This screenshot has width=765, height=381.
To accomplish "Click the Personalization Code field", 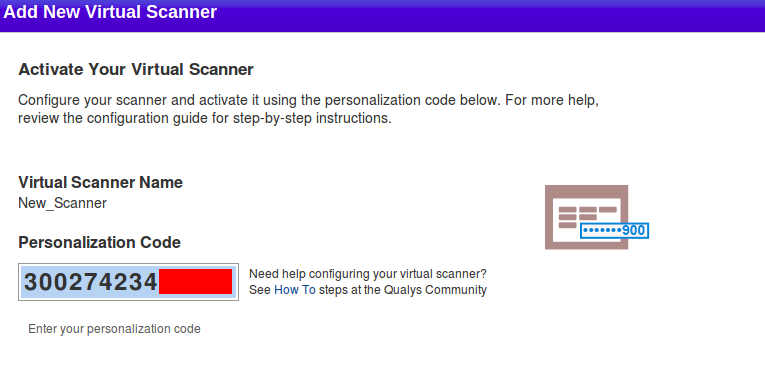I will click(x=128, y=282).
